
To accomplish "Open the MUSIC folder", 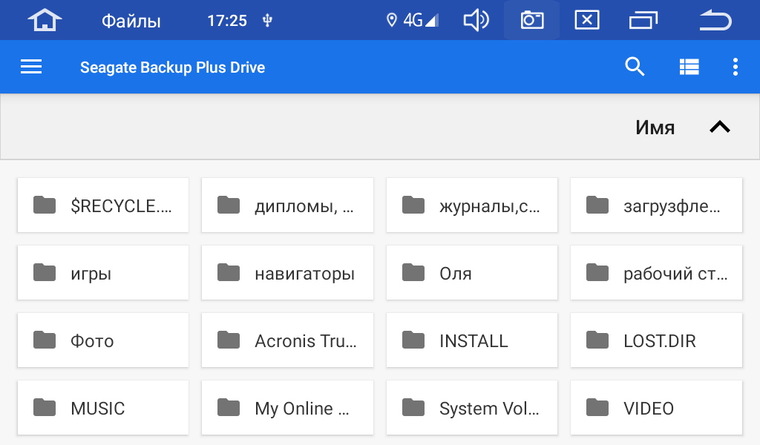I will 103,408.
